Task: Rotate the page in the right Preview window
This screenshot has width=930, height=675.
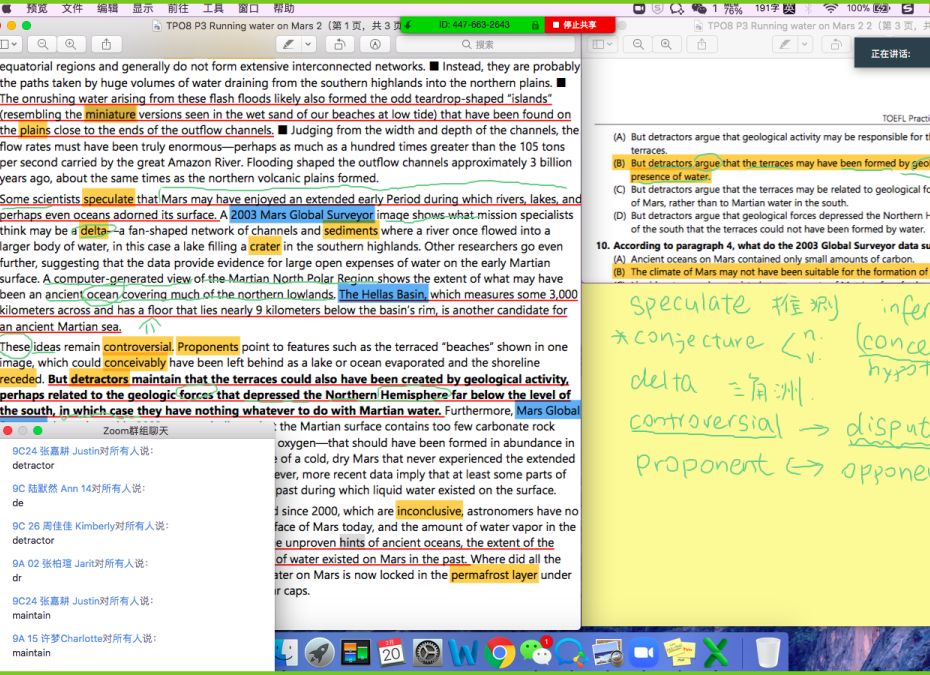Action: click(836, 44)
